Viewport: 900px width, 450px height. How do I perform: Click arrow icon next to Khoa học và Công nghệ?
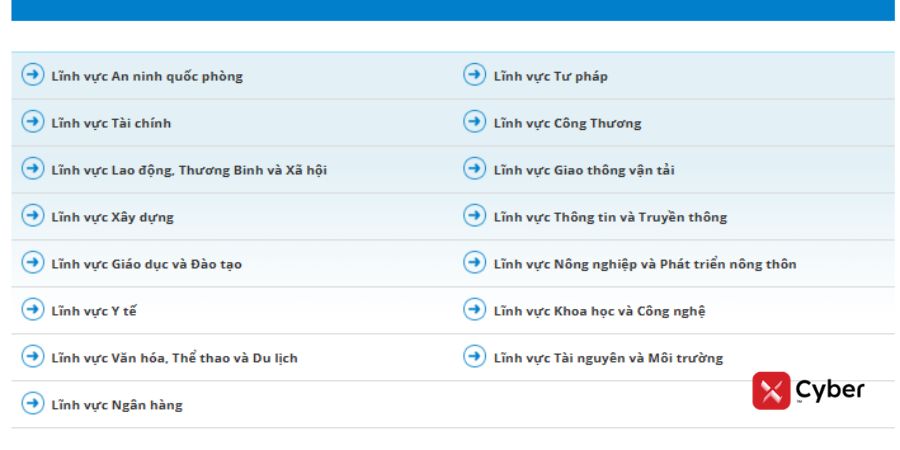coord(474,310)
